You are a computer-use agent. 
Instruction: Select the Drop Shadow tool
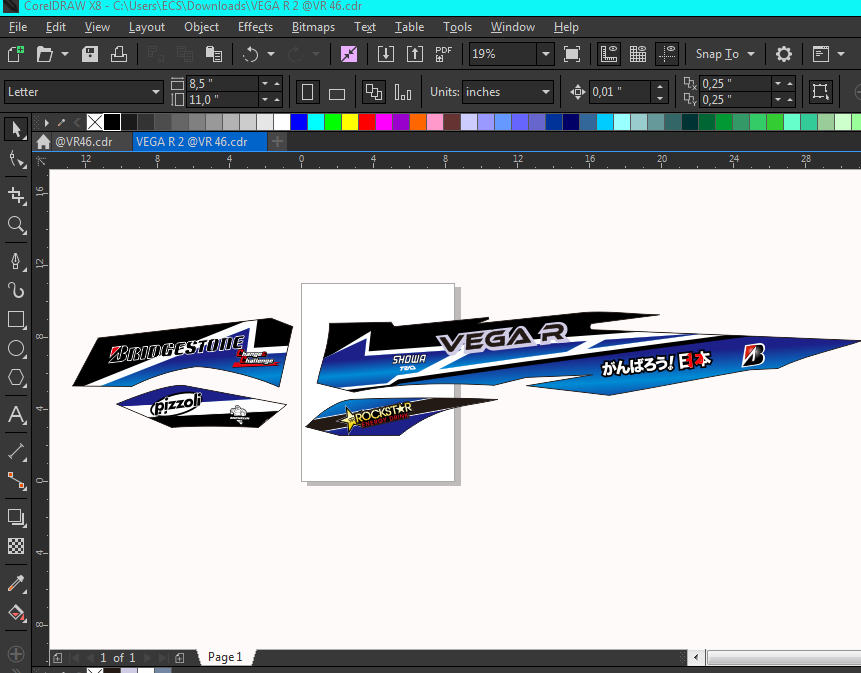pos(15,517)
